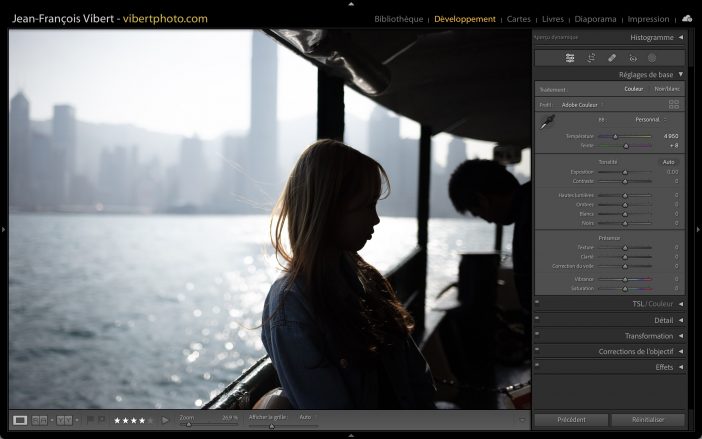This screenshot has height=439, width=702.
Task: Pick the white balance eyedropper tool
Action: tap(545, 123)
